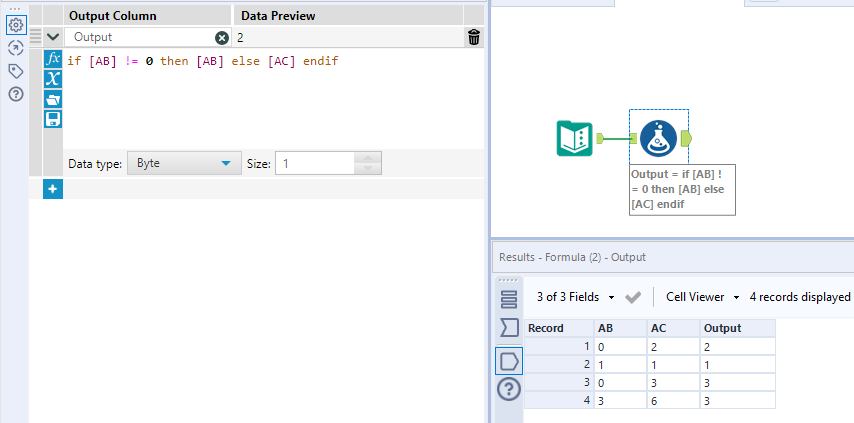Open saved expressions folder icon
Screen dimensions: 854x423
click(53, 99)
